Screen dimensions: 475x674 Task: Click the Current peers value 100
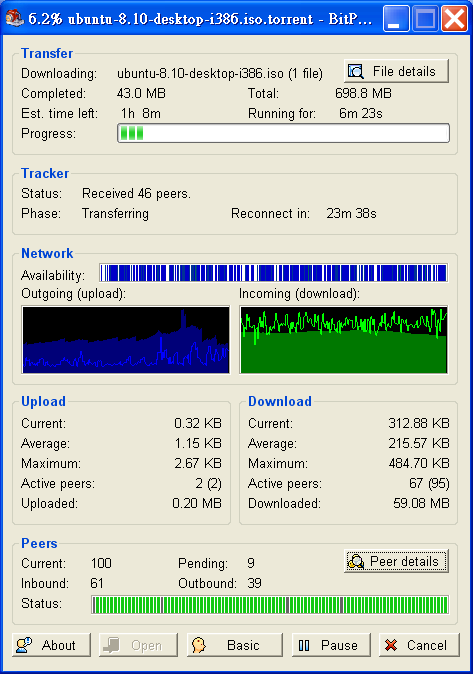(101, 564)
